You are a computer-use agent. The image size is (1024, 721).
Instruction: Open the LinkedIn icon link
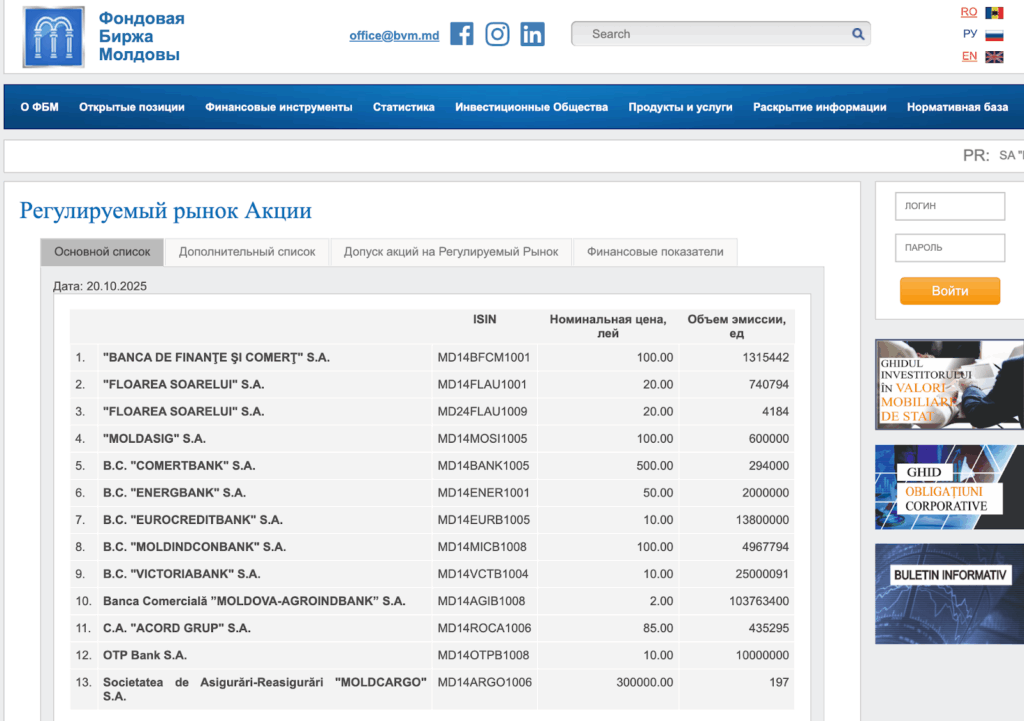[x=533, y=34]
